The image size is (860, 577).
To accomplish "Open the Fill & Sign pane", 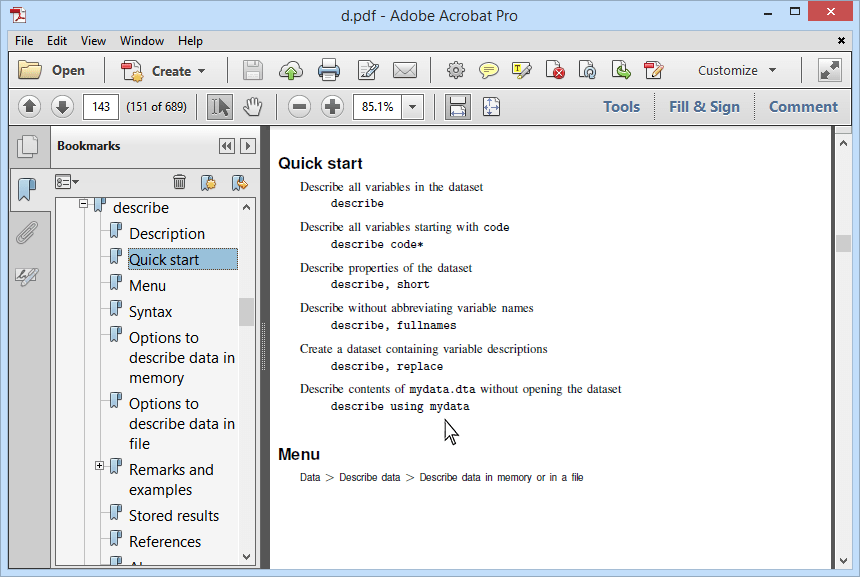I will click(704, 106).
